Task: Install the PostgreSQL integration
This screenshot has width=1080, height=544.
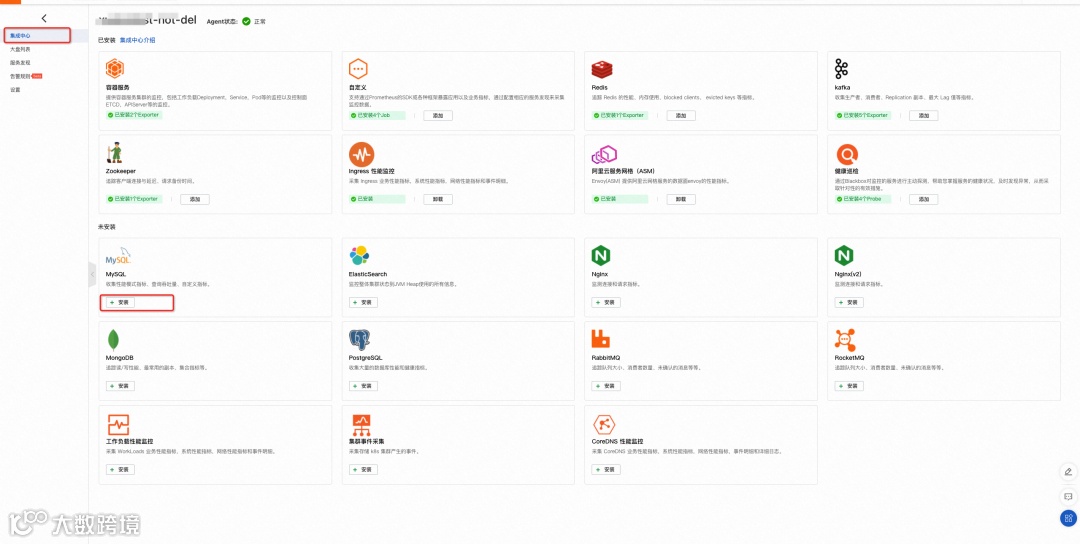Action: (363, 386)
